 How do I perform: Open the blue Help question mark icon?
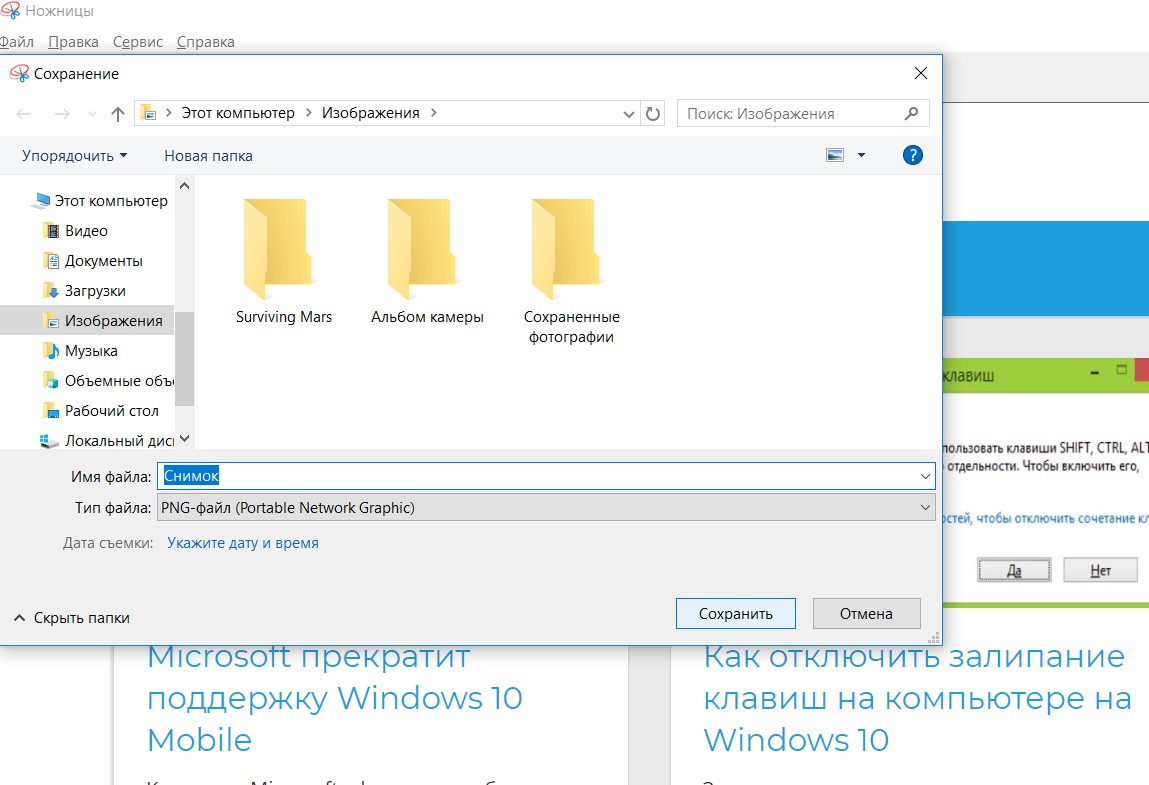pyautogui.click(x=912, y=155)
